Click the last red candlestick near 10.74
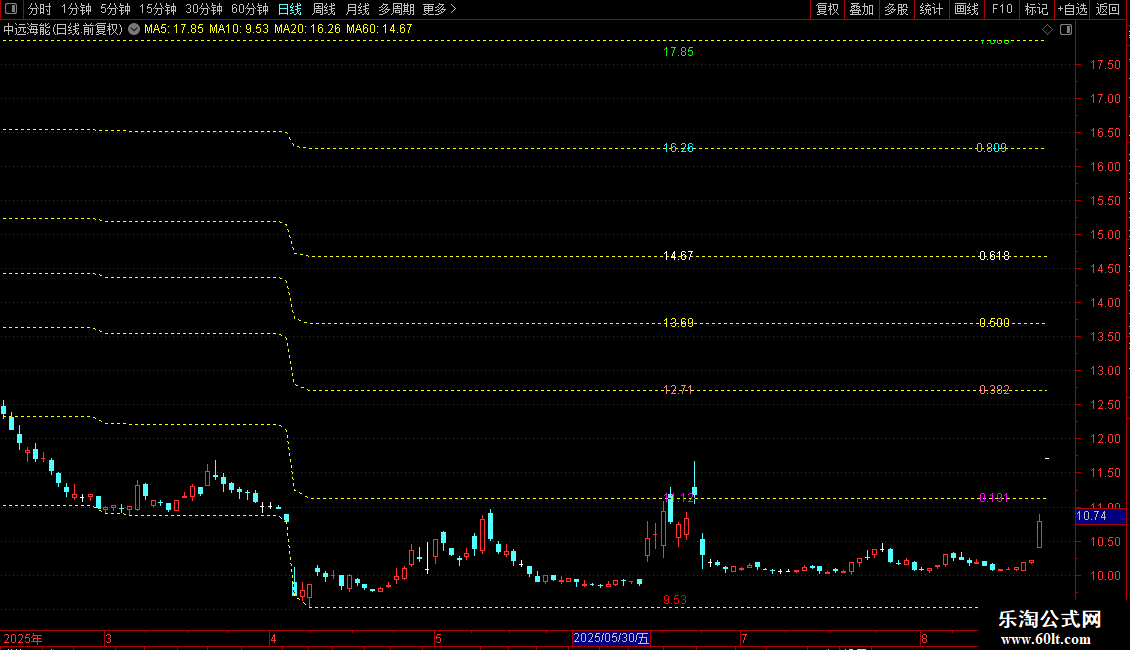This screenshot has width=1130, height=650. click(x=1039, y=532)
